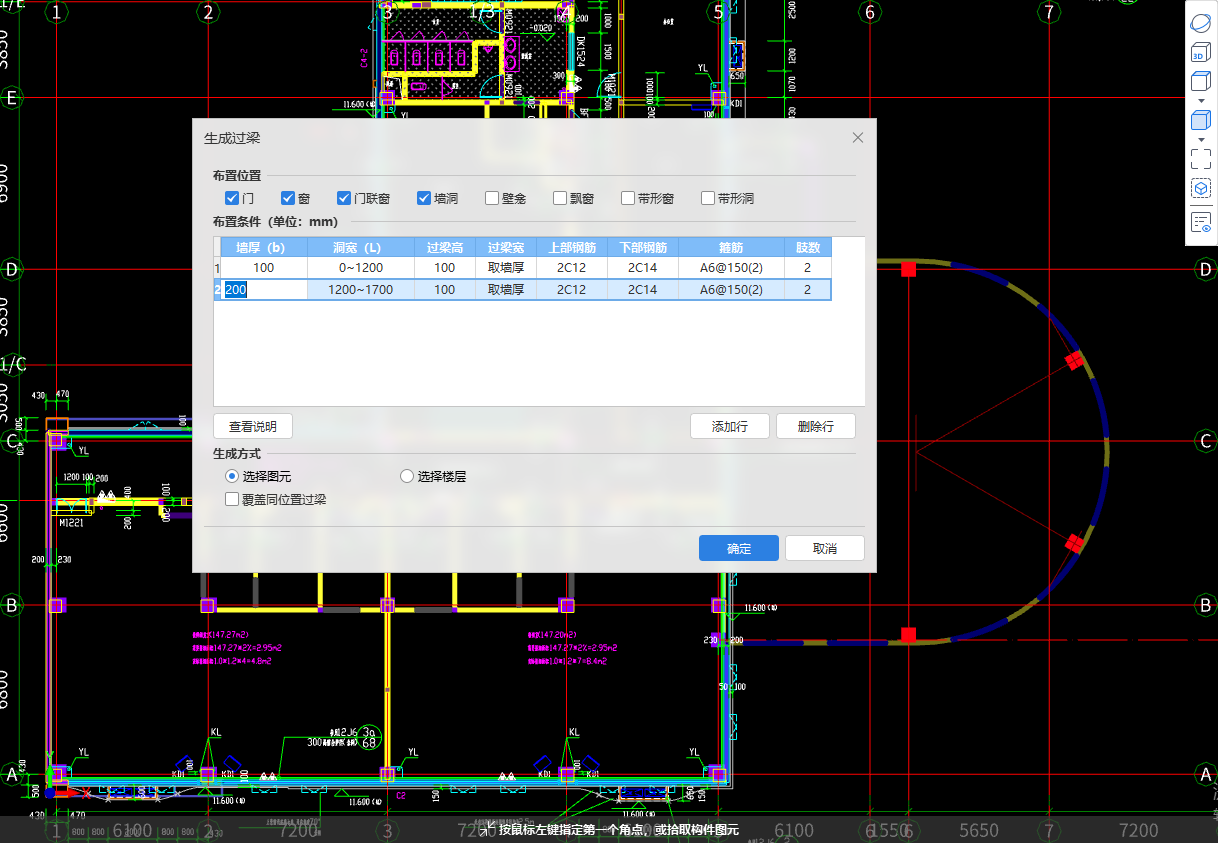
Task: Click the 添加行 button
Action: point(729,426)
